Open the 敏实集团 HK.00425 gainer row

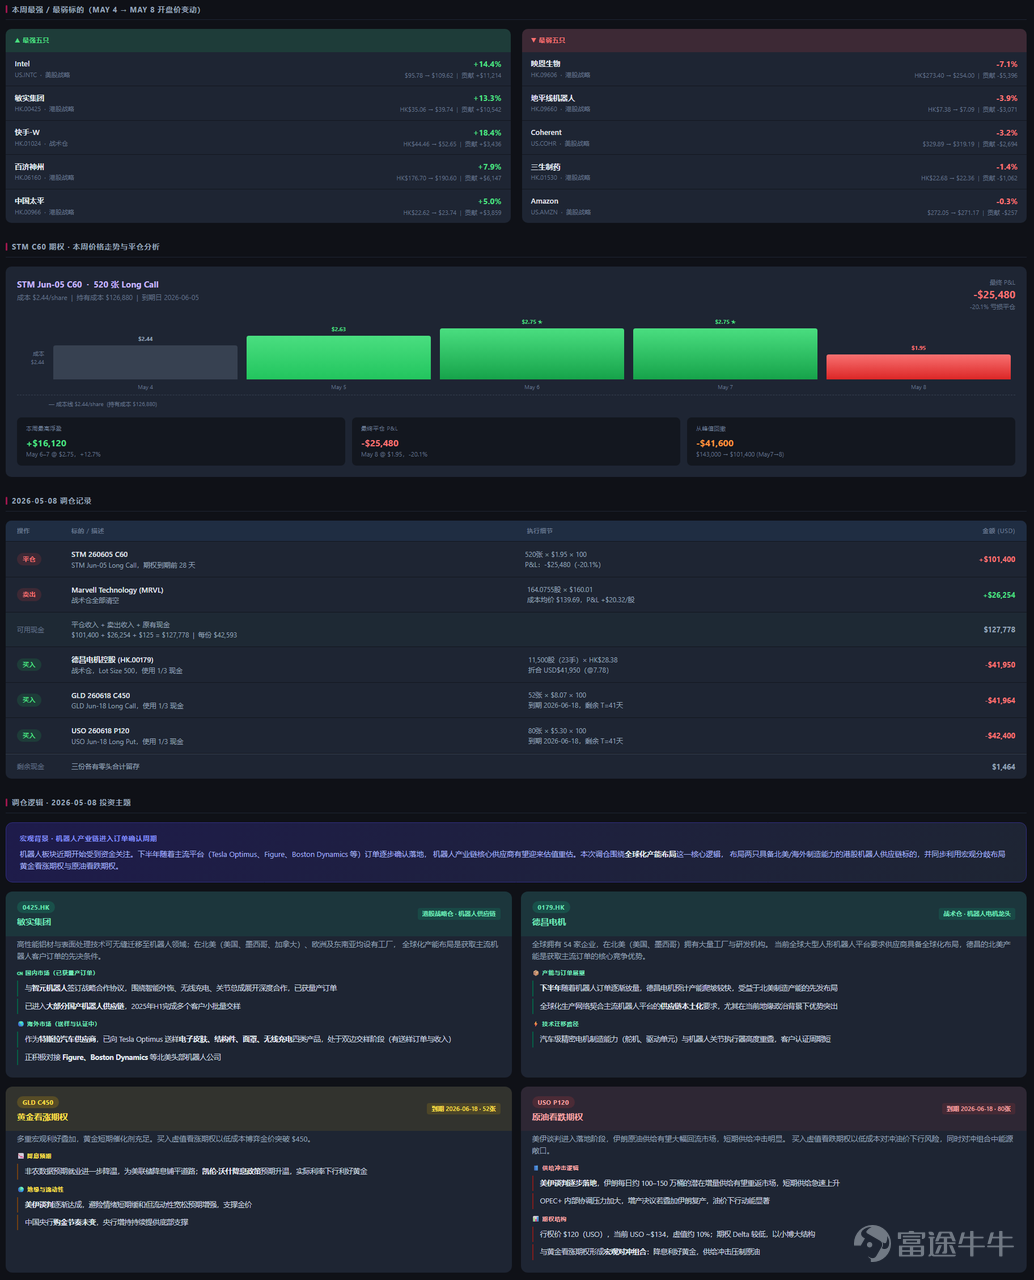click(258, 103)
